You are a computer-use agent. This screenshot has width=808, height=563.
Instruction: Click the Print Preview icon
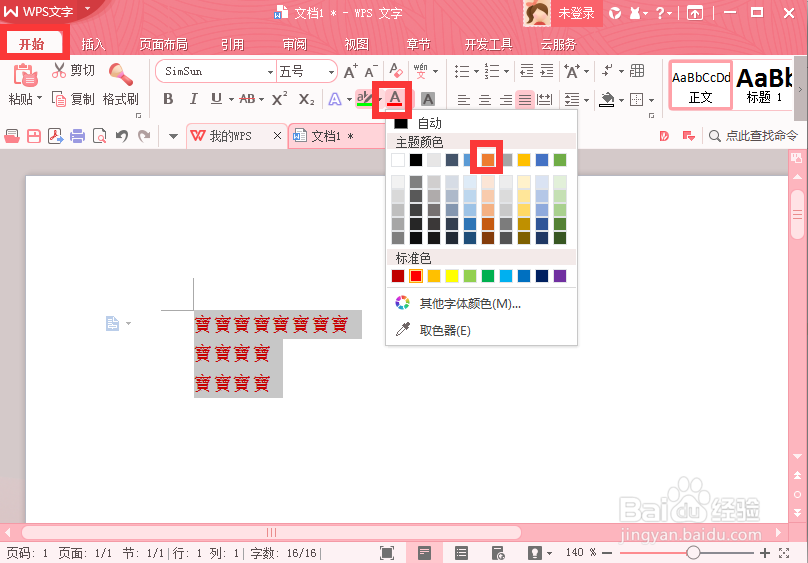click(99, 136)
